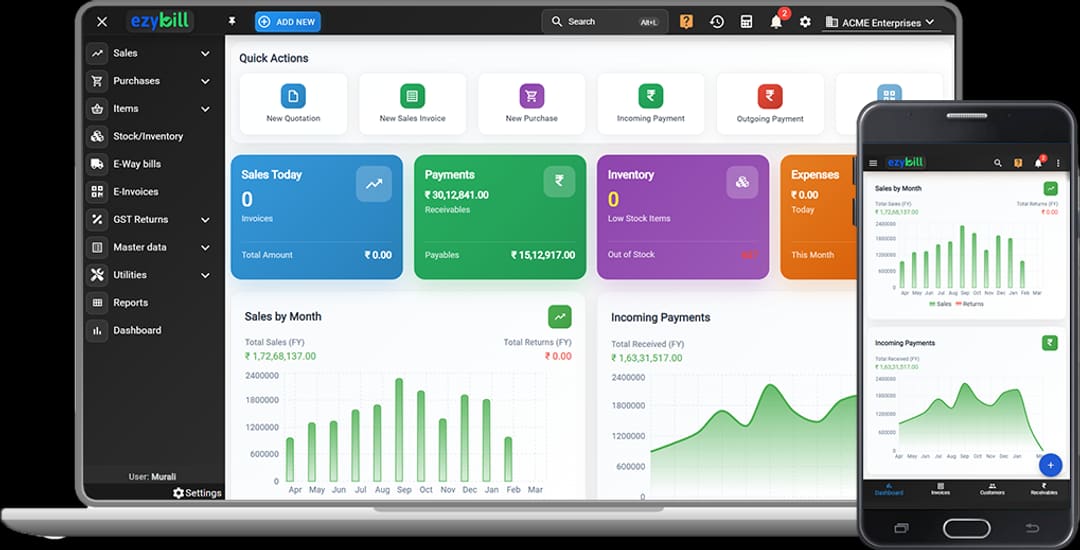Open the ACME Enterprises company dropdown
Image resolution: width=1080 pixels, height=550 pixels.
880,22
